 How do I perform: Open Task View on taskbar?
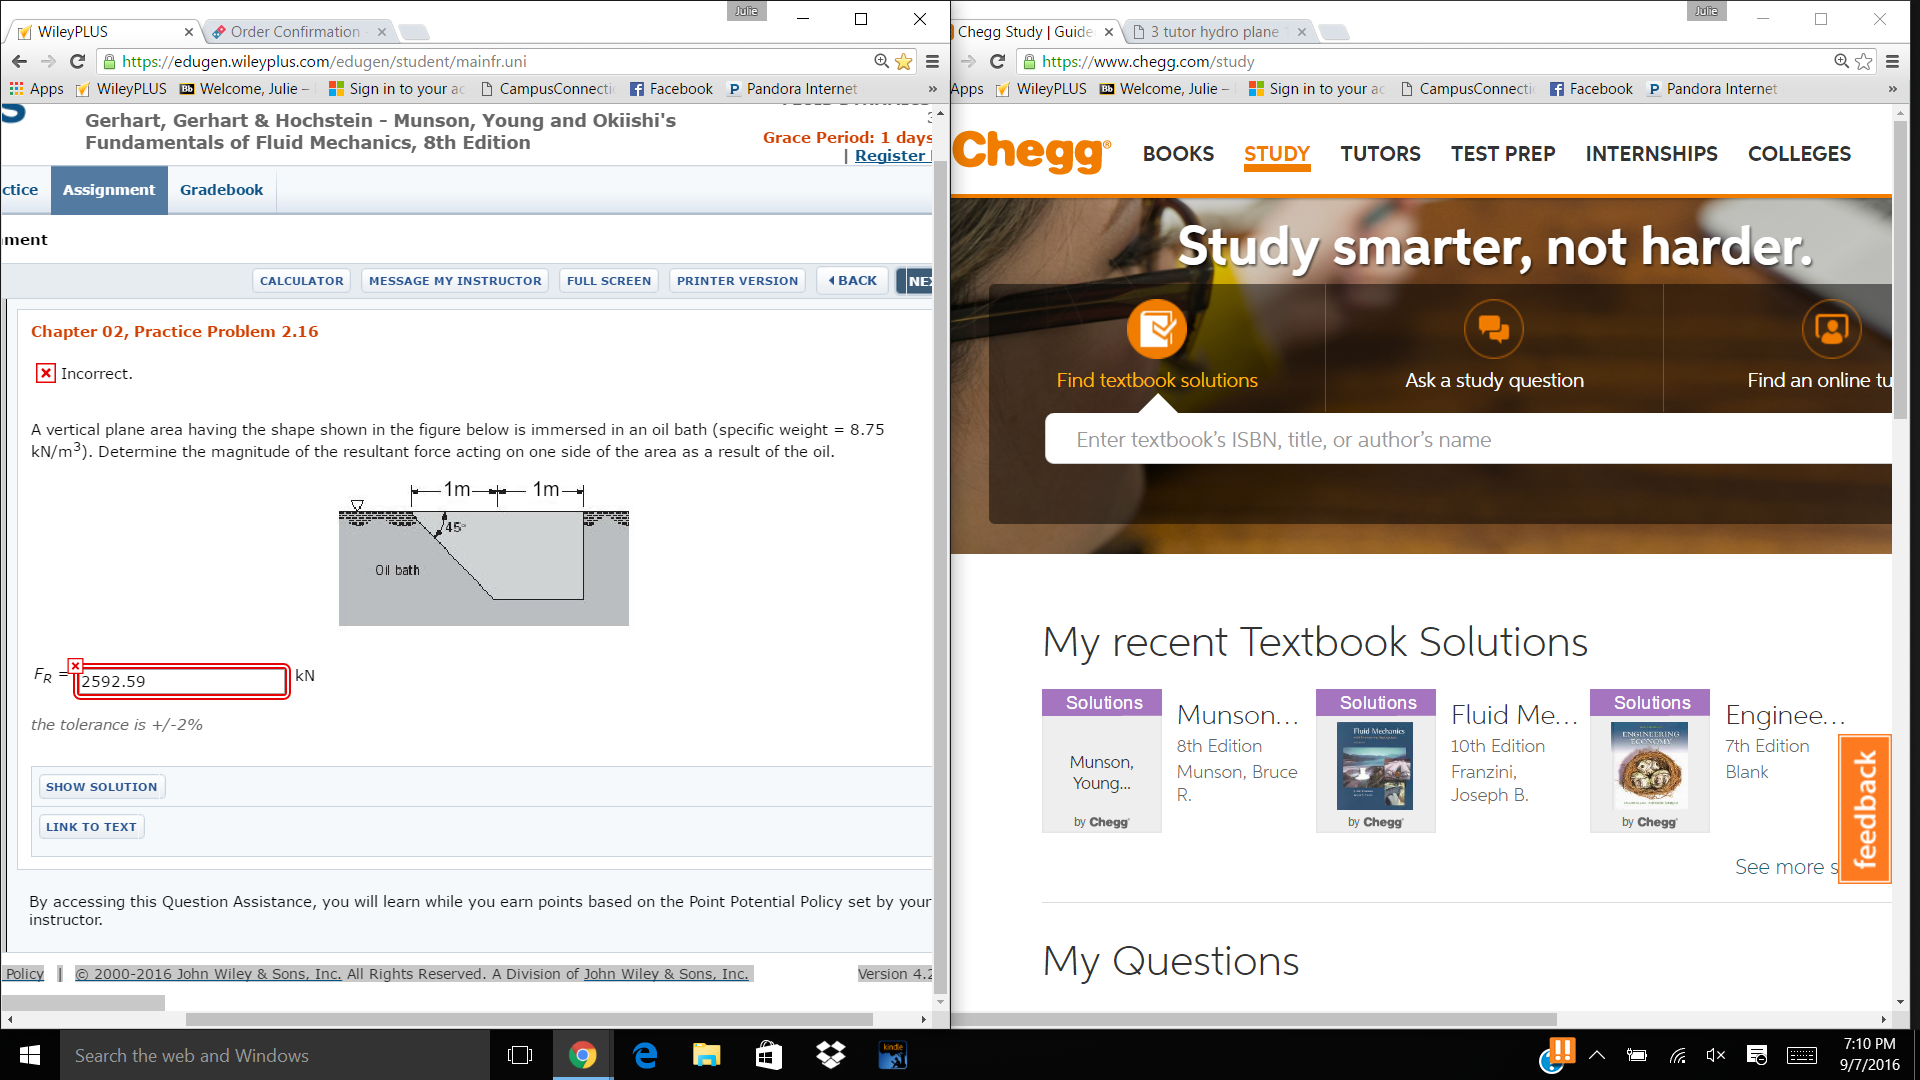coord(520,1055)
